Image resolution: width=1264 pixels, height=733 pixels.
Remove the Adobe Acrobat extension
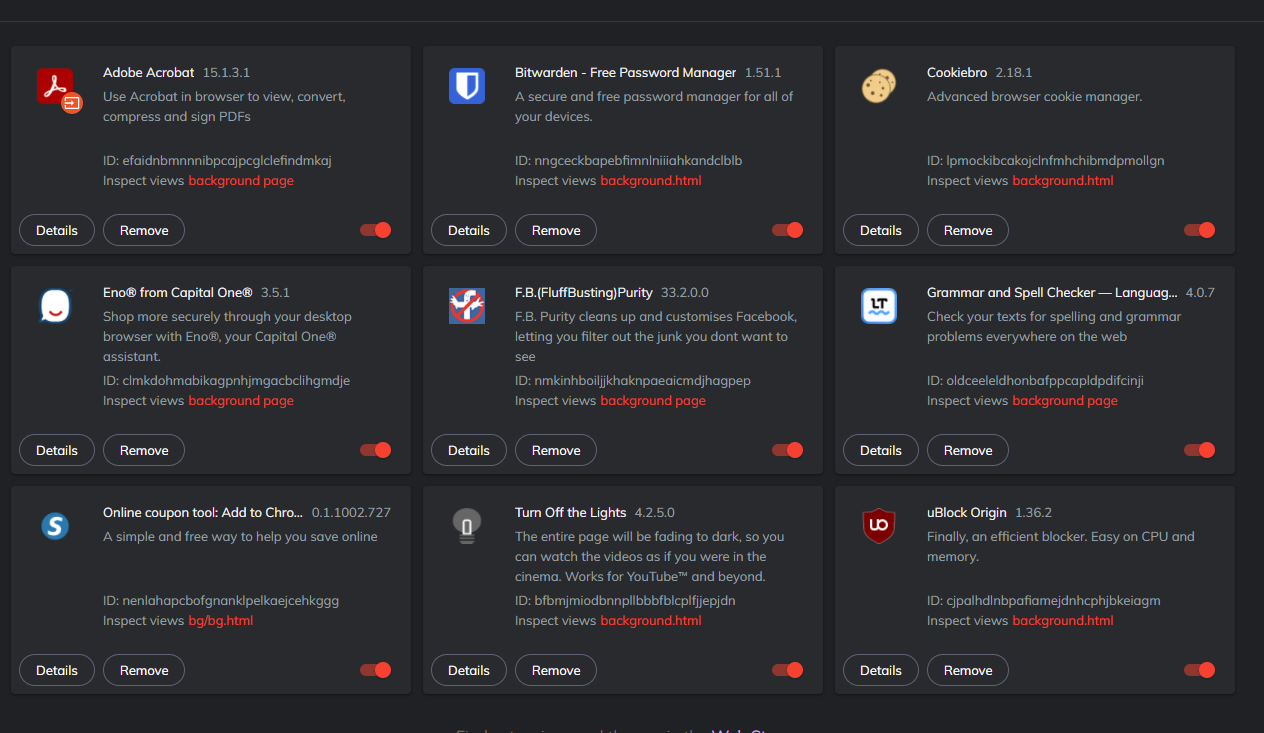click(144, 230)
